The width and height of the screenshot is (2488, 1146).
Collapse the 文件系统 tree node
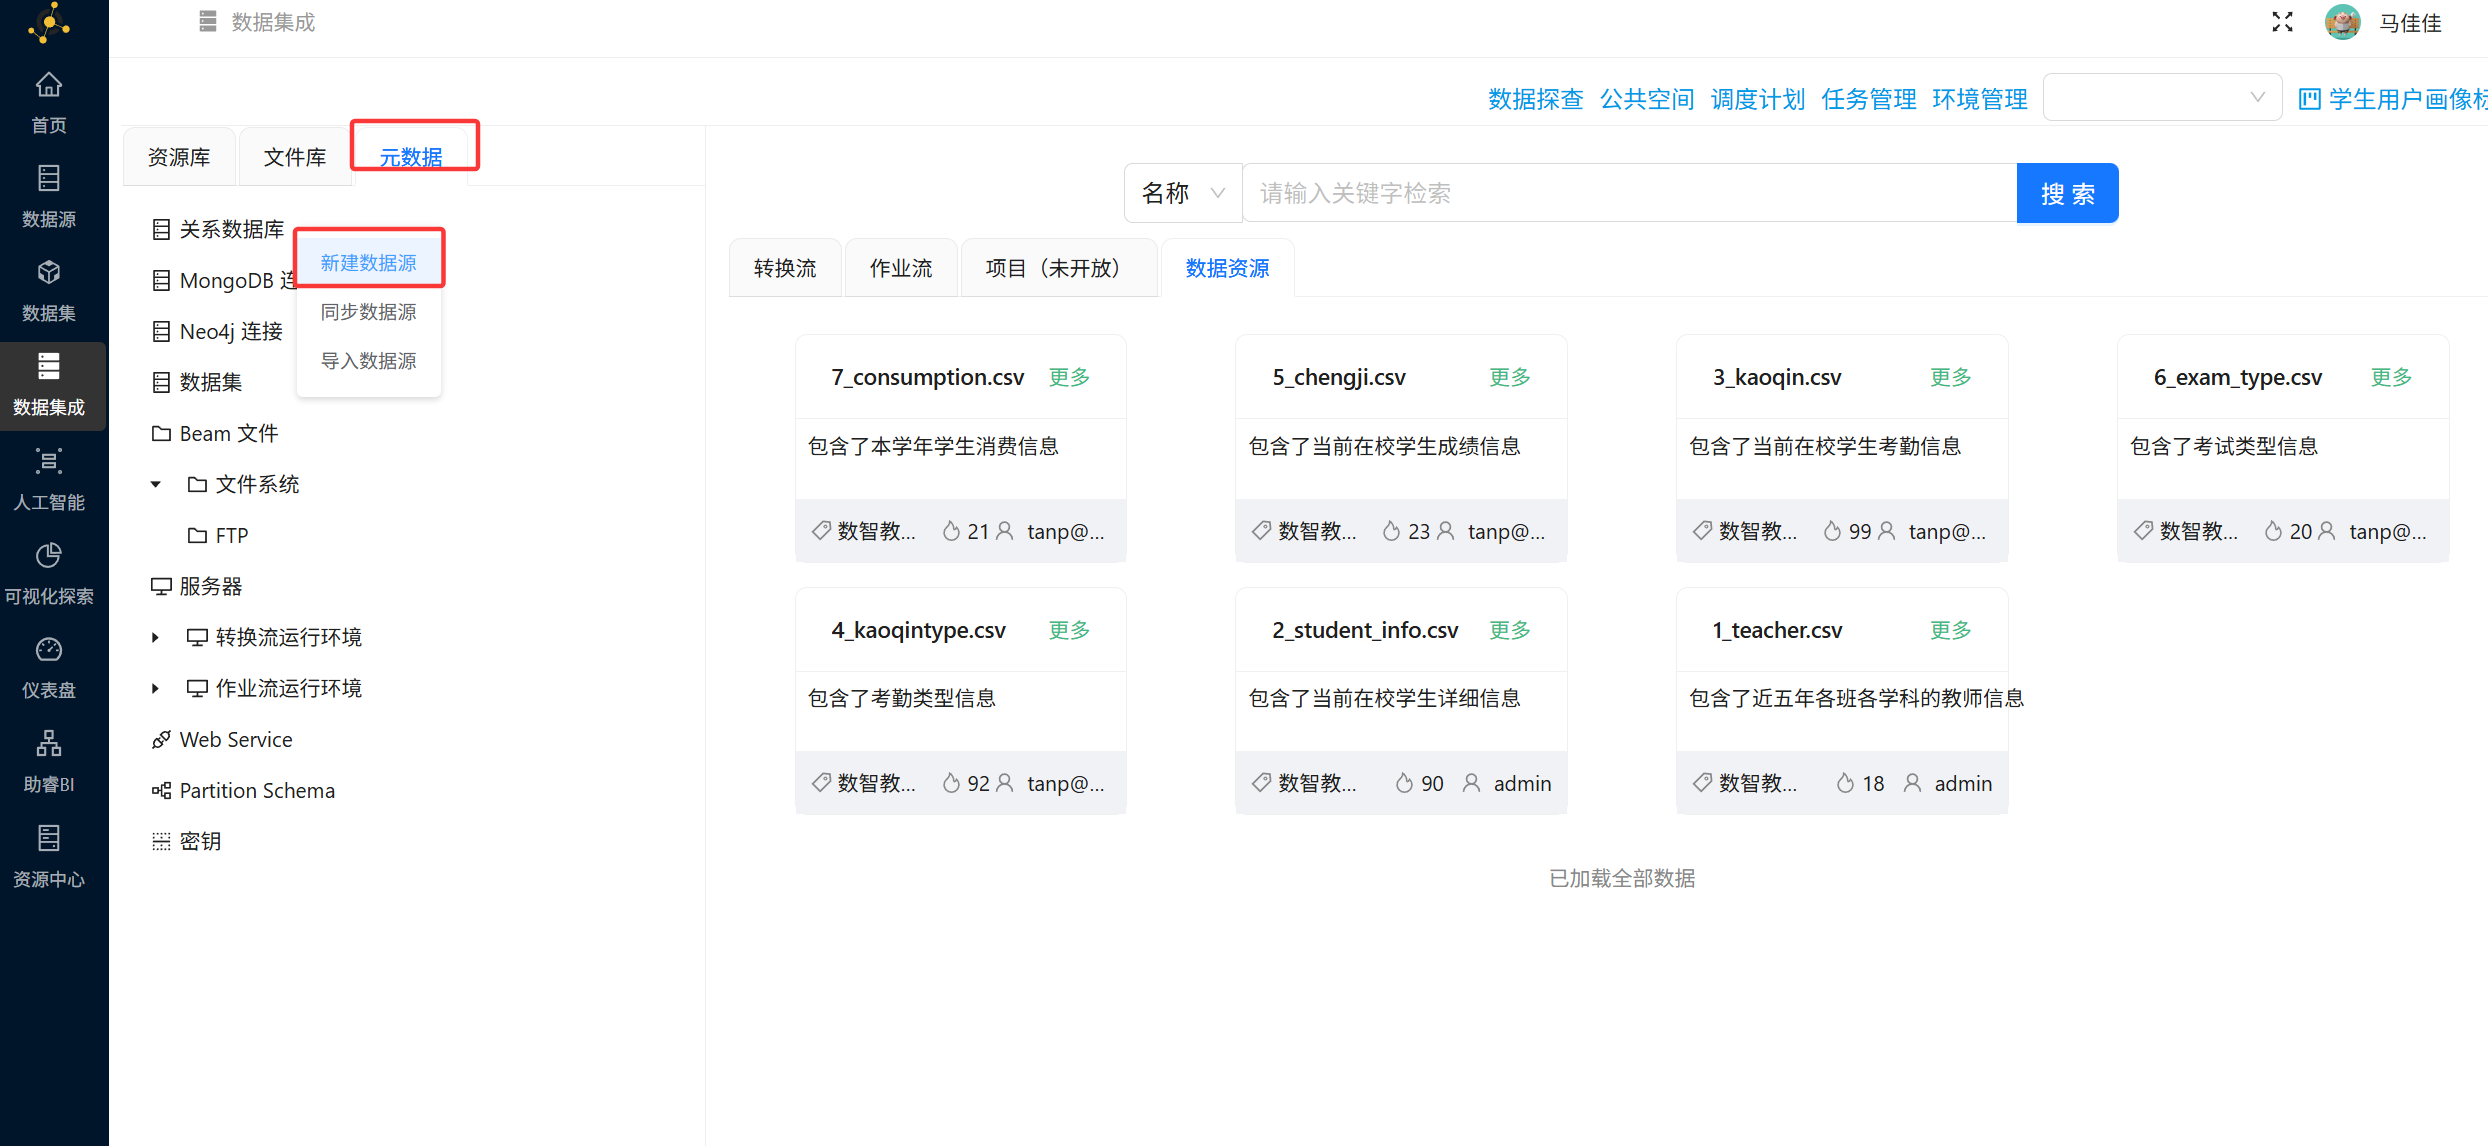click(x=156, y=485)
